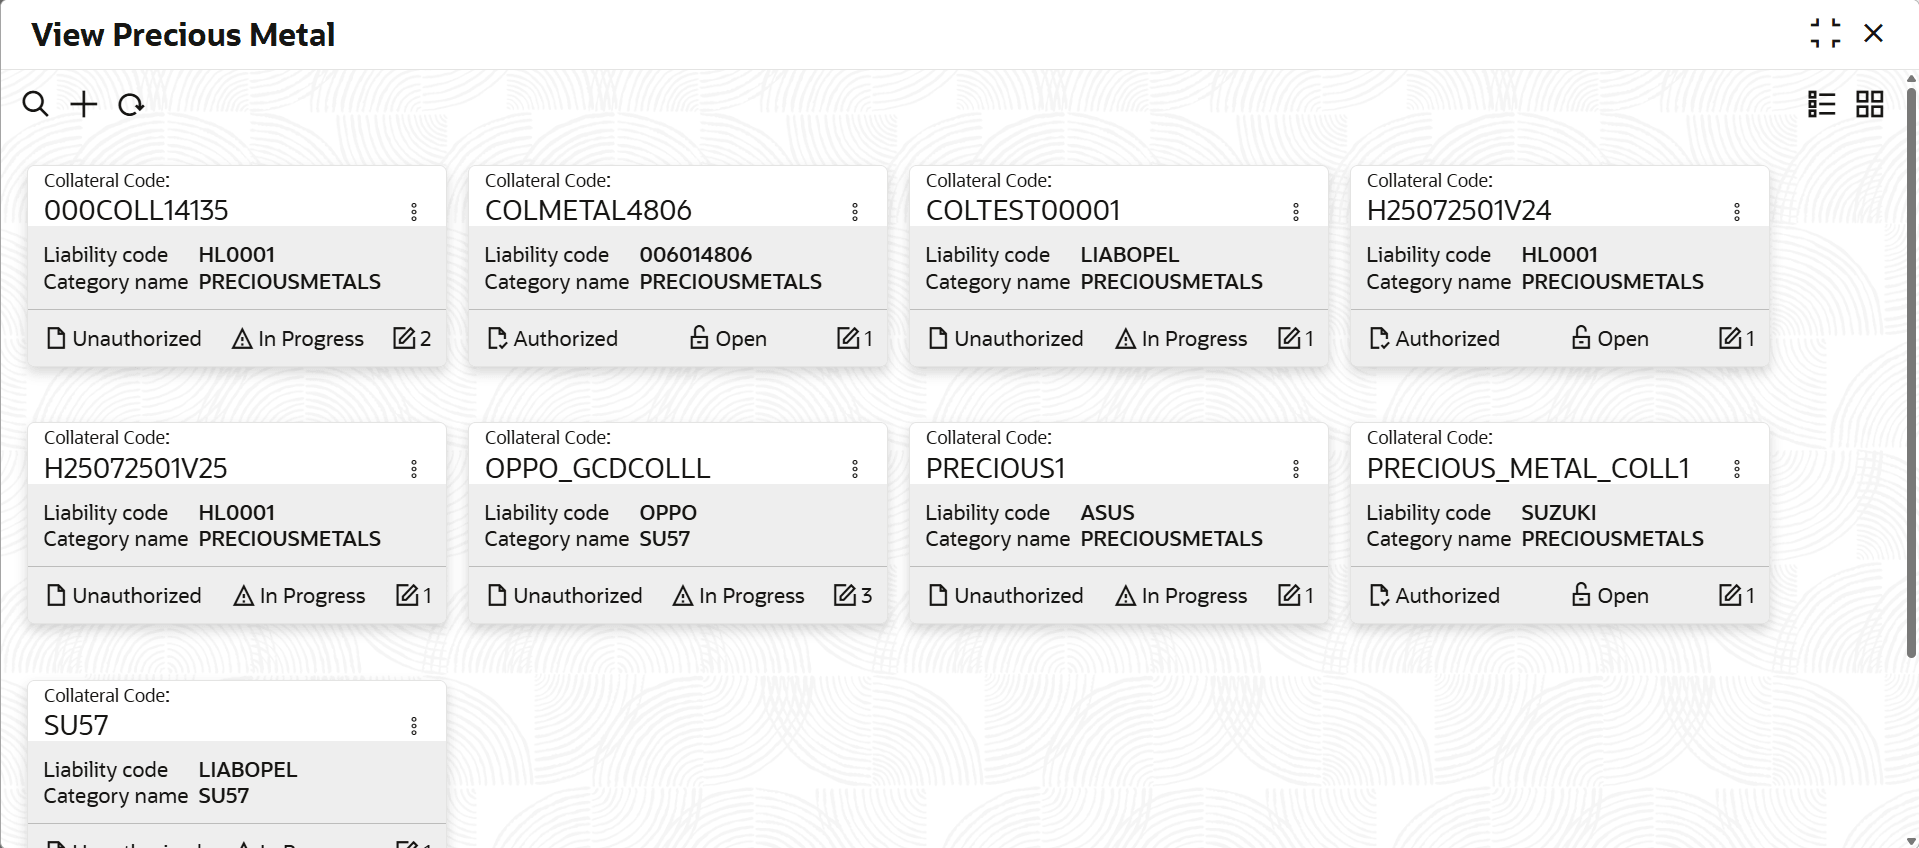Open options menu for 000COLL14135 card
The width and height of the screenshot is (1919, 848).
[414, 211]
